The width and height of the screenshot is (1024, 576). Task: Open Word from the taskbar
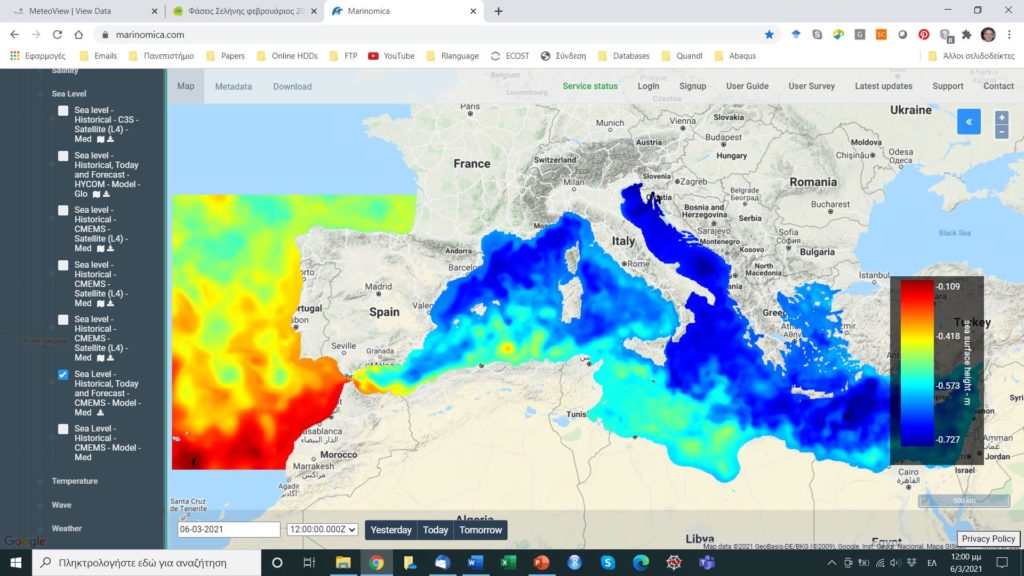pos(475,562)
